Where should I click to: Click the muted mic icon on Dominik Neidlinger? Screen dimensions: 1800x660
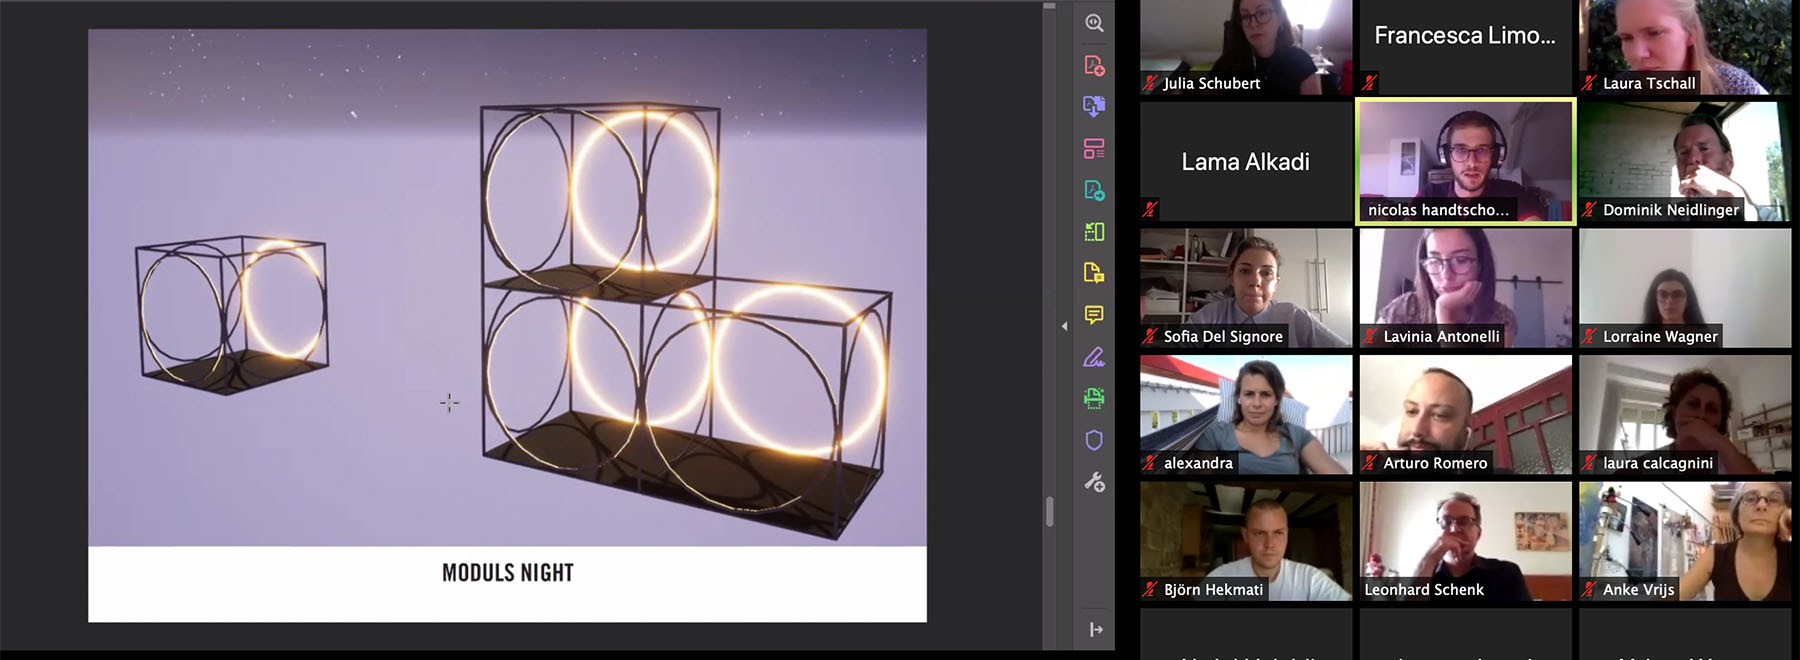[x=1590, y=209]
